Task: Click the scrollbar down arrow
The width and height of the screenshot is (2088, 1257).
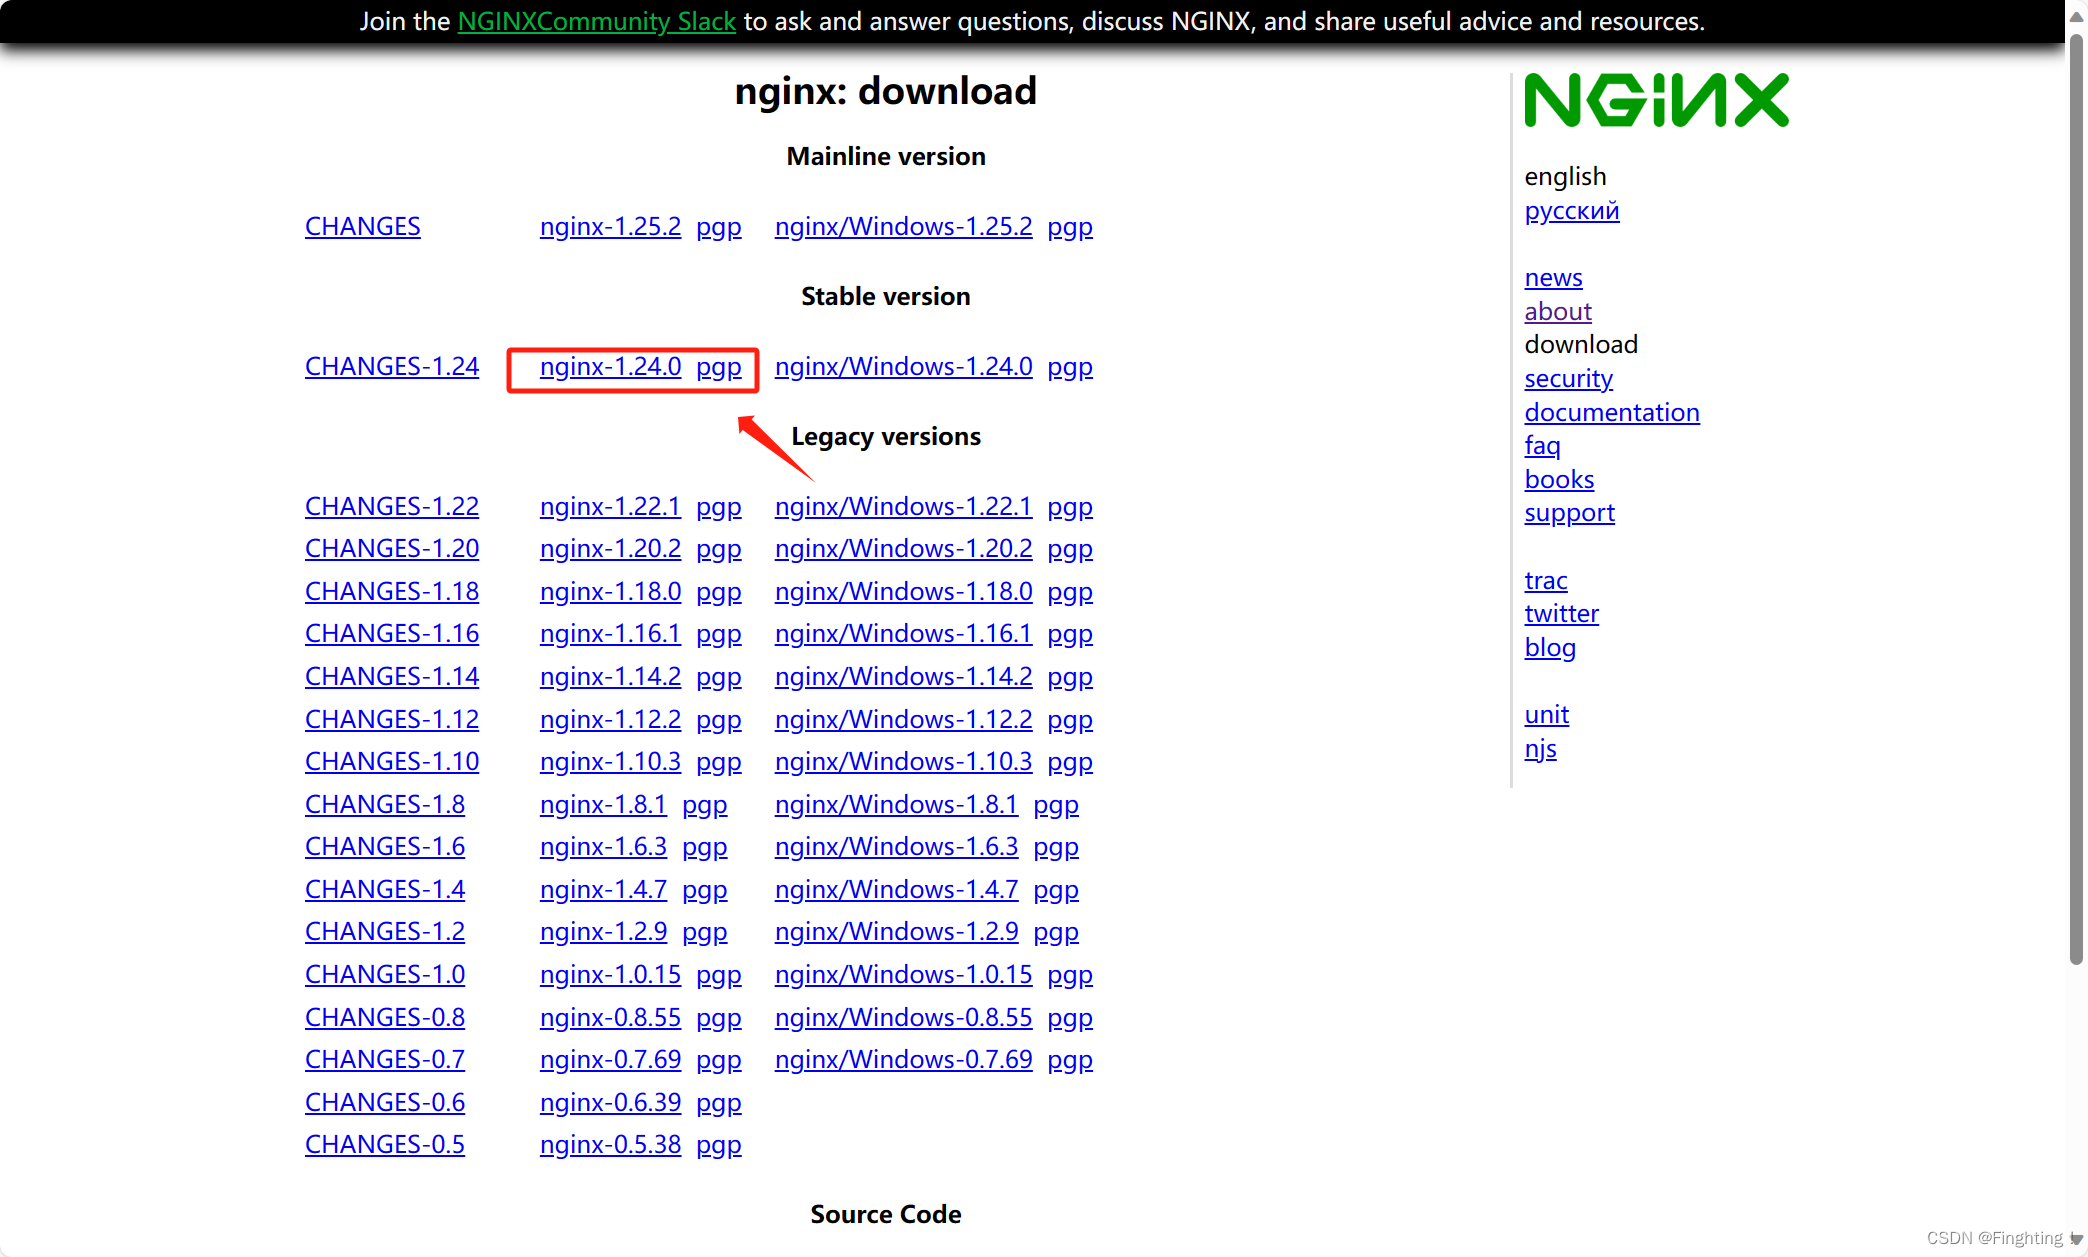Action: 2076,1239
